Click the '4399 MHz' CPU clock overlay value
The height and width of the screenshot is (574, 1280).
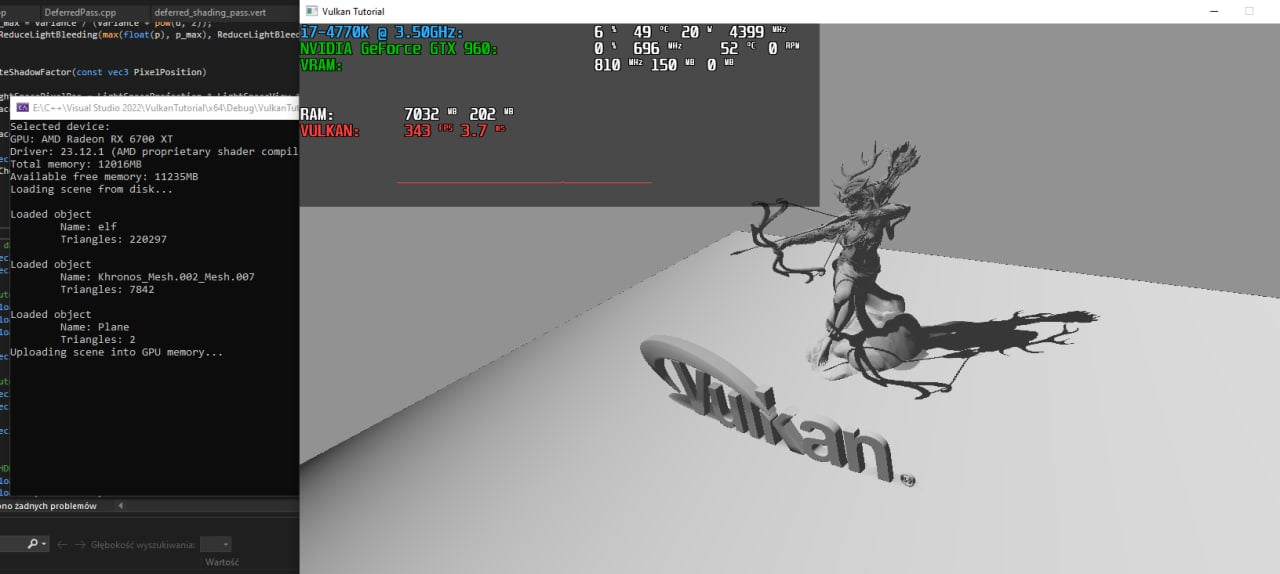click(x=758, y=32)
